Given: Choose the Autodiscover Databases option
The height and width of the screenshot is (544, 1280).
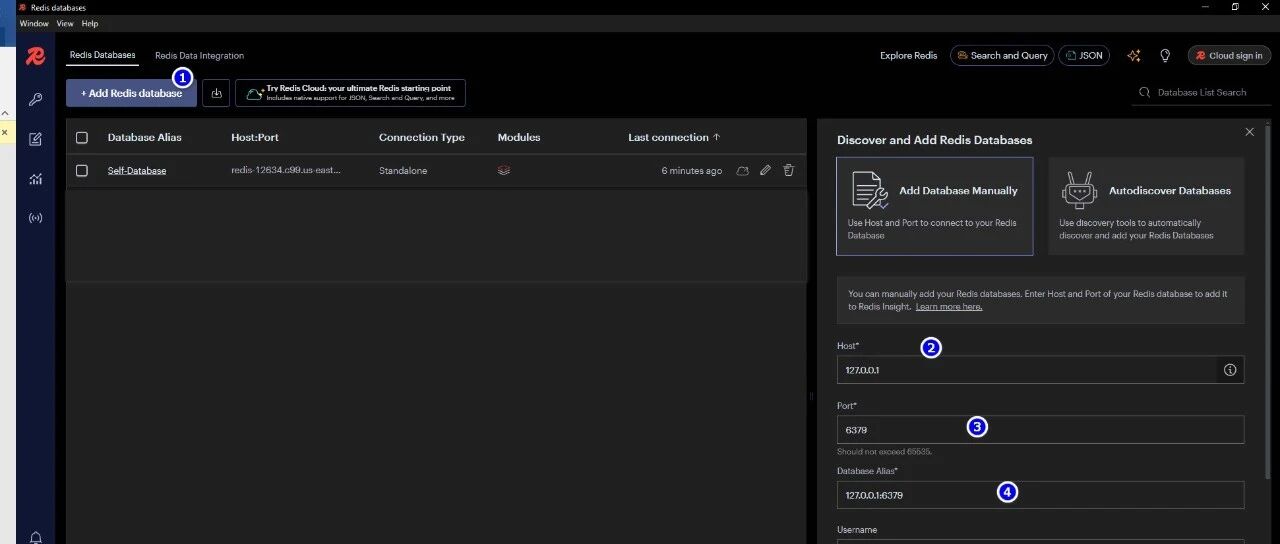Looking at the screenshot, I should 1146,205.
